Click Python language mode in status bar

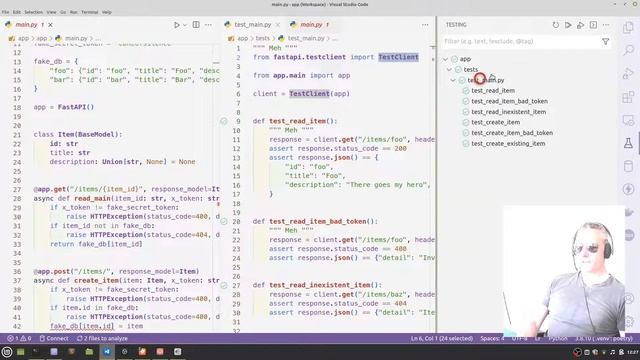pos(558,338)
